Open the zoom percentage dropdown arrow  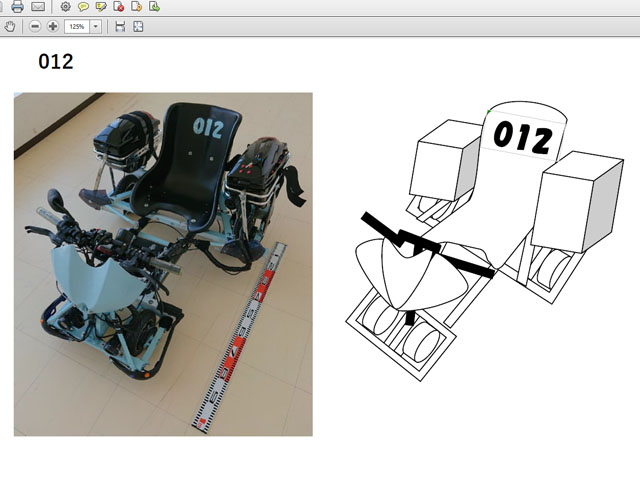pyautogui.click(x=96, y=26)
